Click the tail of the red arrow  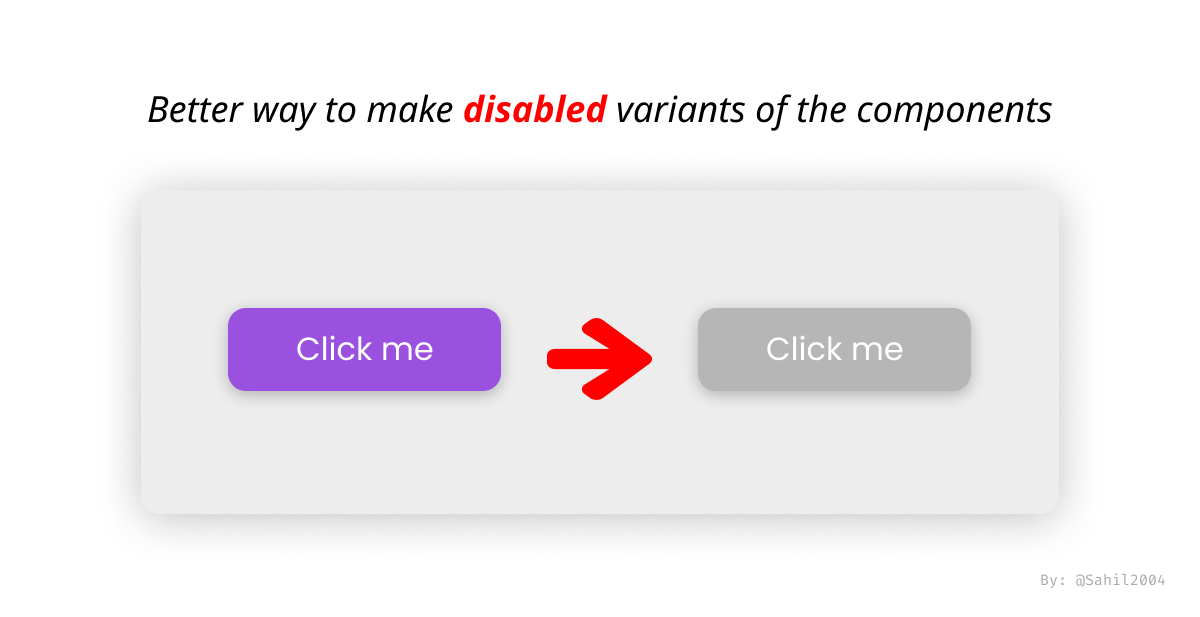click(565, 357)
